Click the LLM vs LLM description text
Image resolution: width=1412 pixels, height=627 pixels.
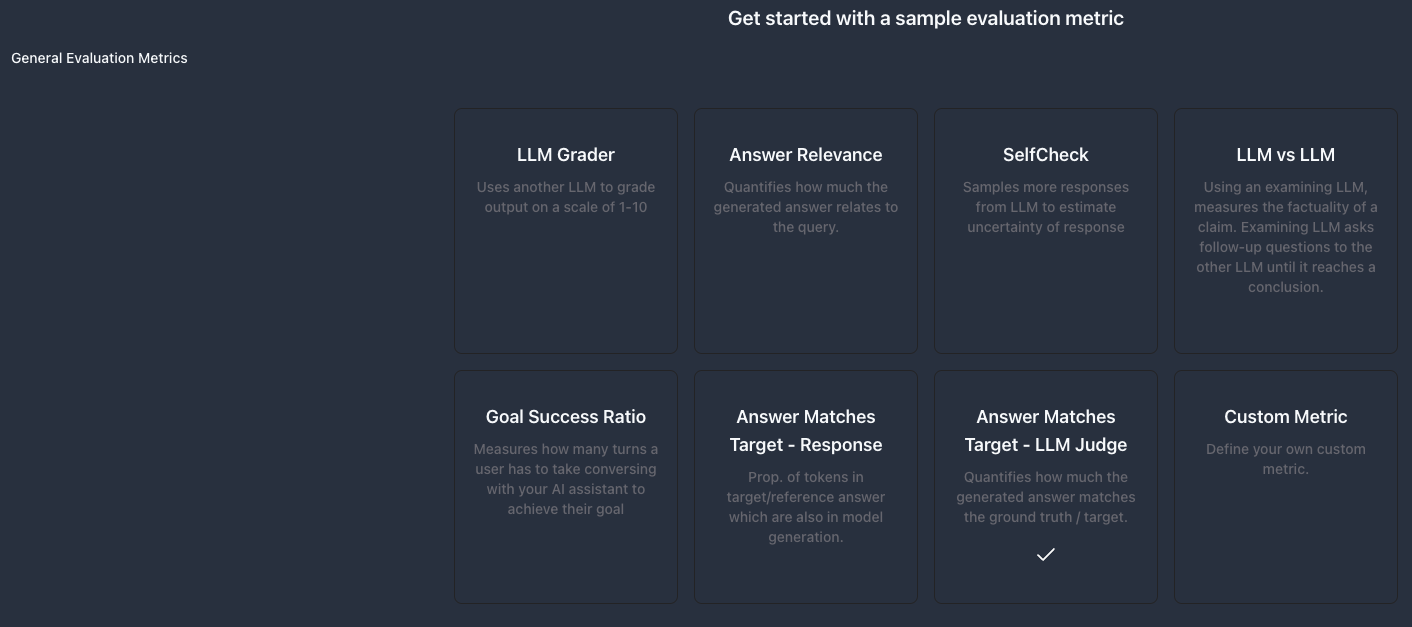click(1286, 237)
